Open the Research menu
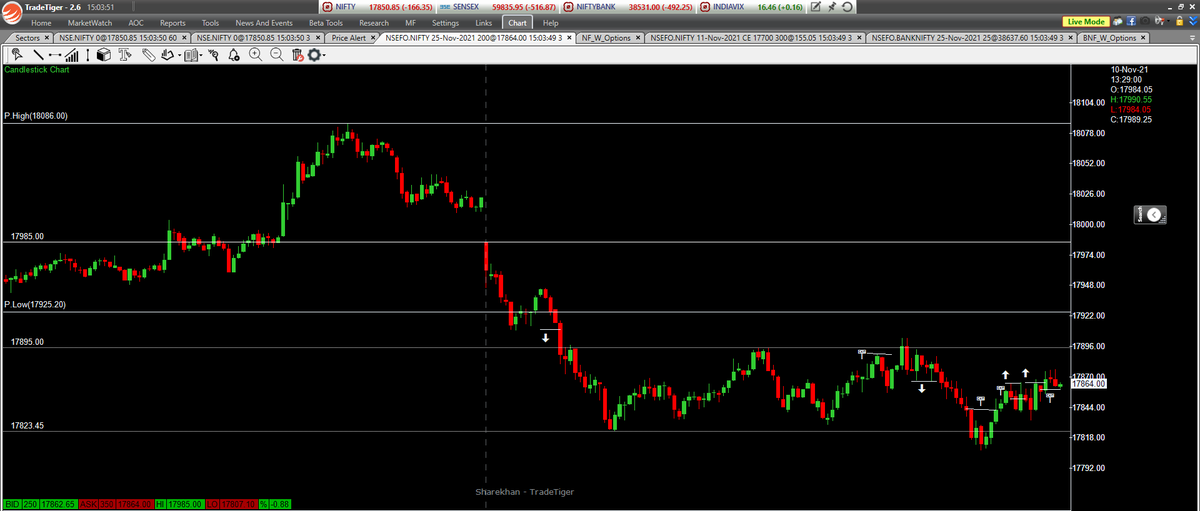The width and height of the screenshot is (1200, 511). pos(374,22)
